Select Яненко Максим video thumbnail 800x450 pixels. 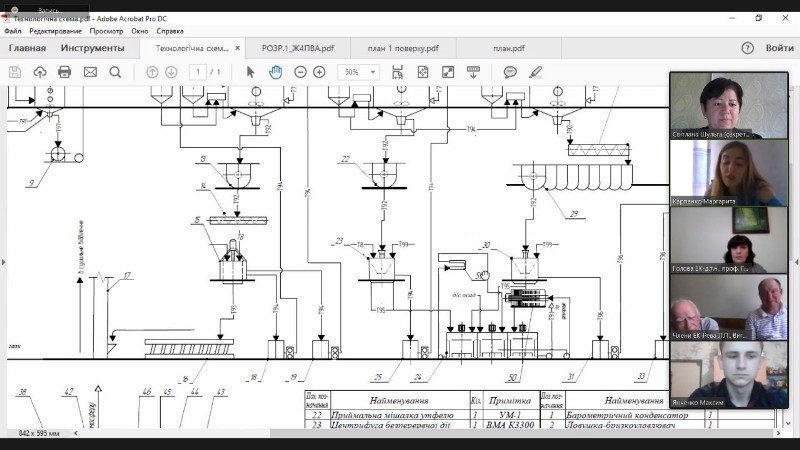coord(729,375)
